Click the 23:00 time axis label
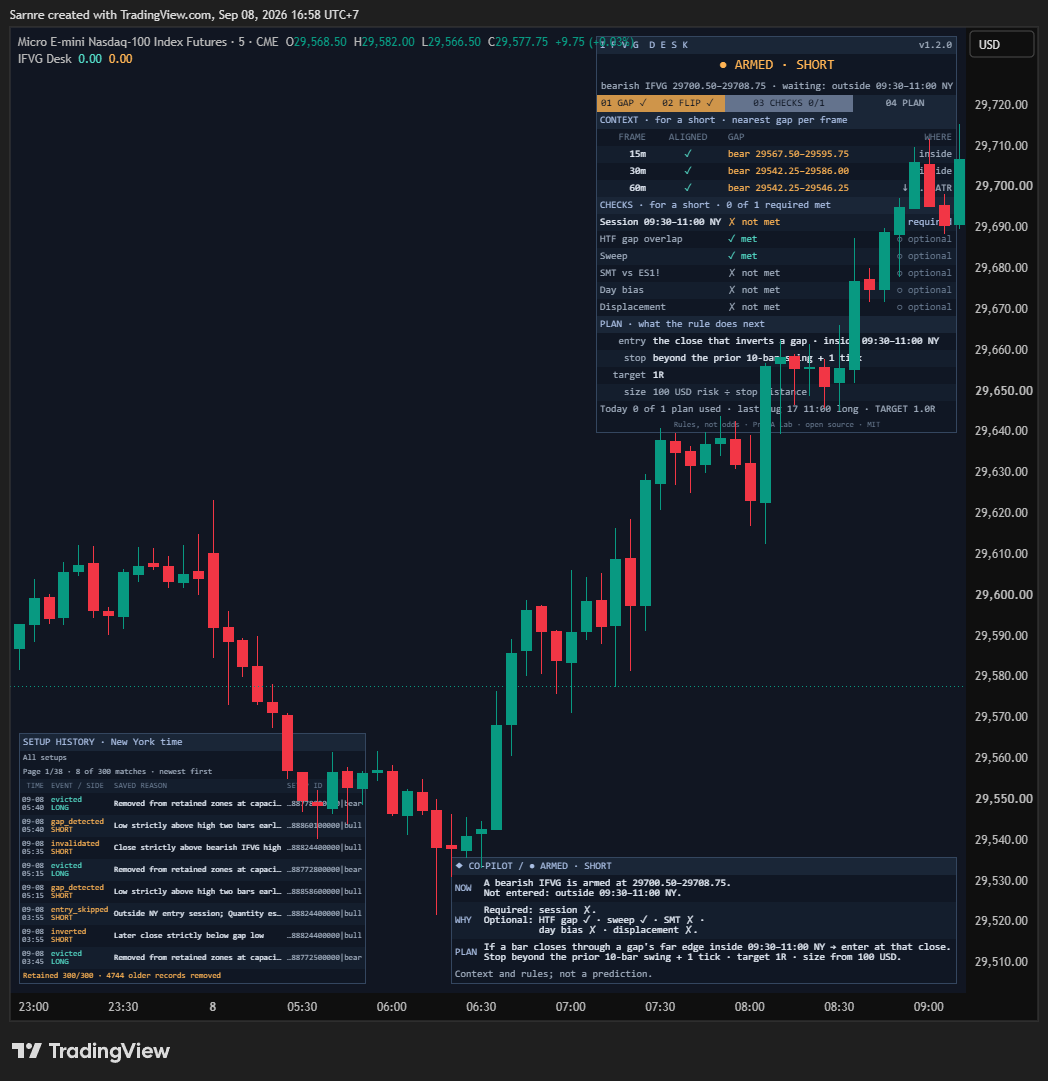This screenshot has width=1048, height=1081. pyautogui.click(x=34, y=1007)
